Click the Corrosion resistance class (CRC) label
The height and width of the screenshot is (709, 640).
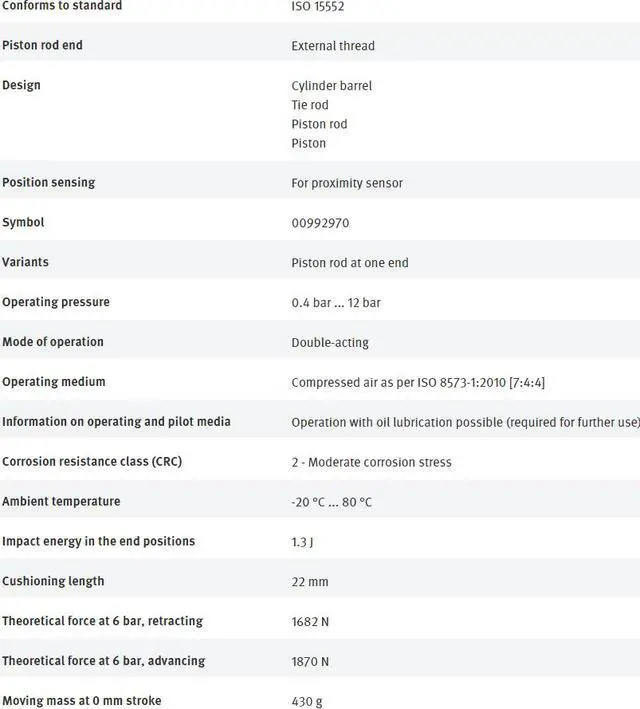(92, 462)
